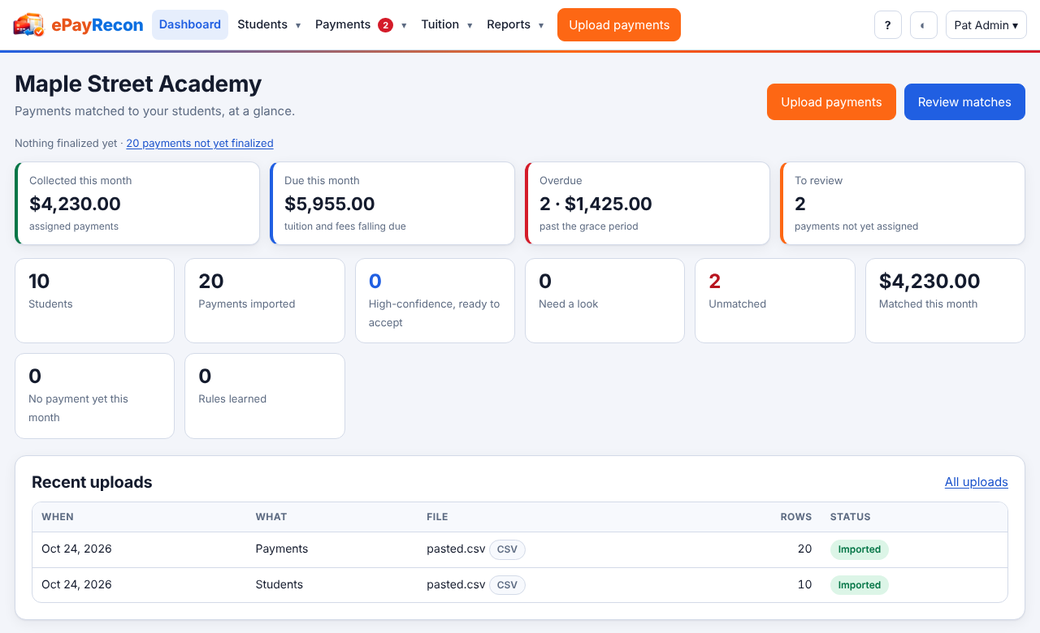Click 'Students' in the Recent uploads table
The width and height of the screenshot is (1040, 633).
click(x=279, y=585)
